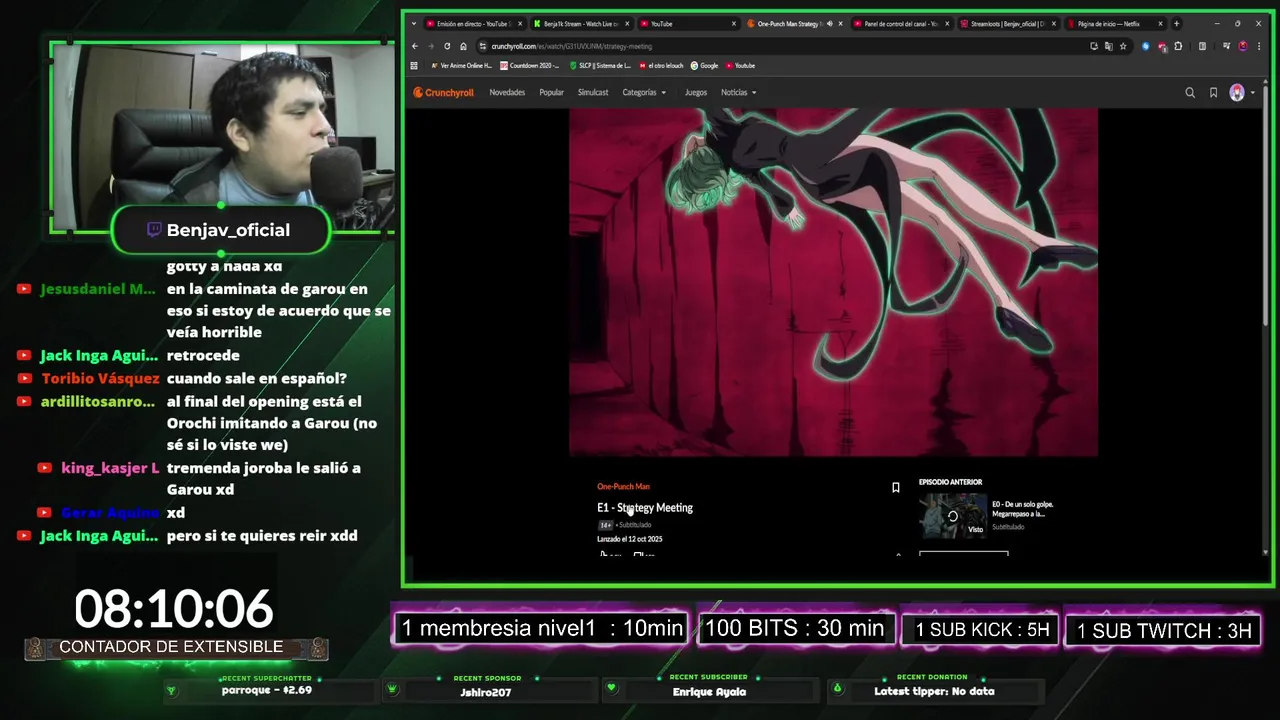
Task: Open the Ver Anime Online bookmark
Action: 461,66
